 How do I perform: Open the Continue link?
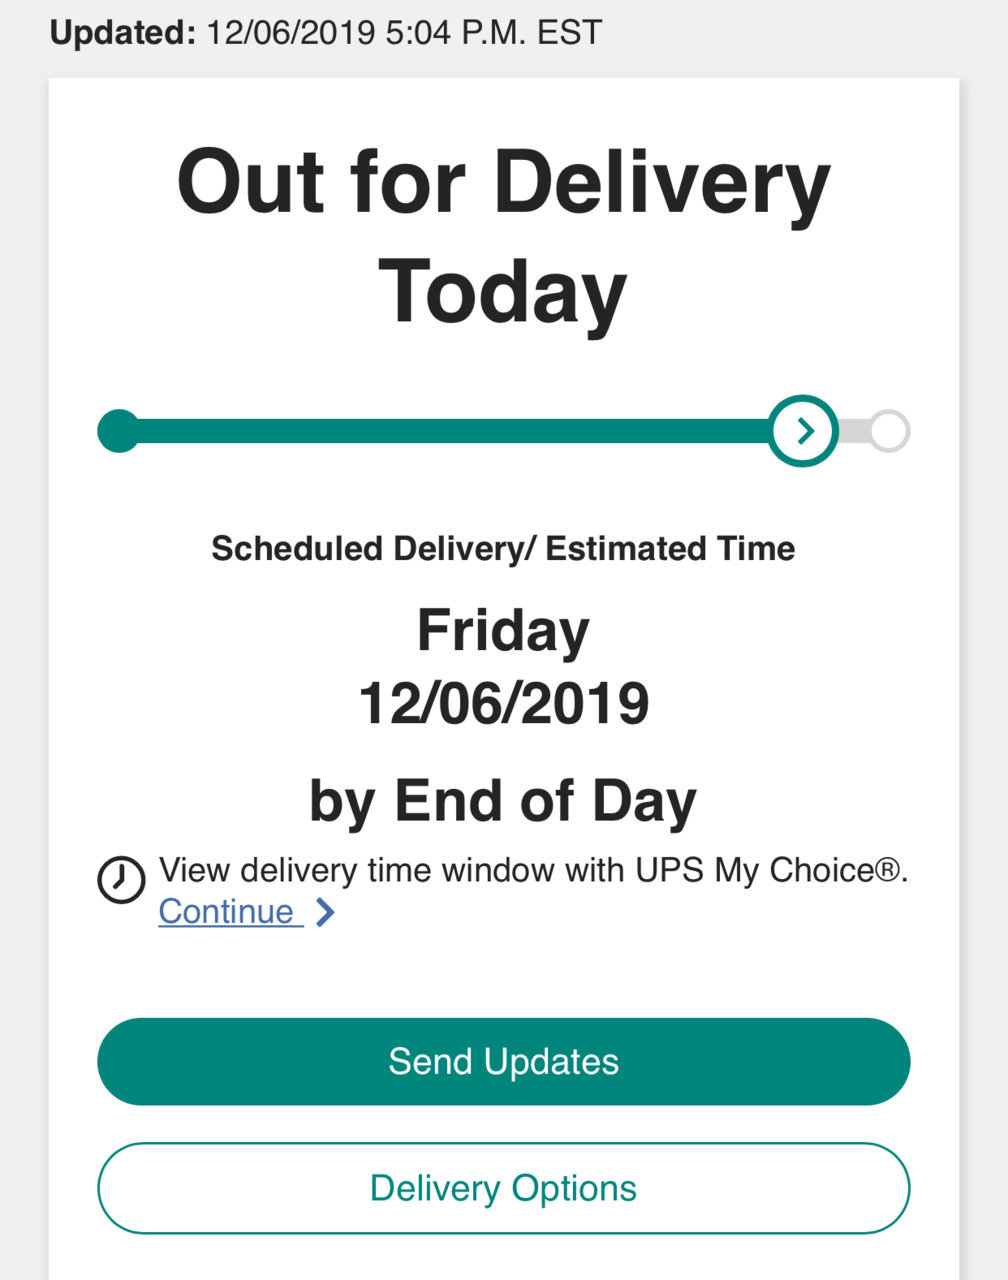[231, 912]
